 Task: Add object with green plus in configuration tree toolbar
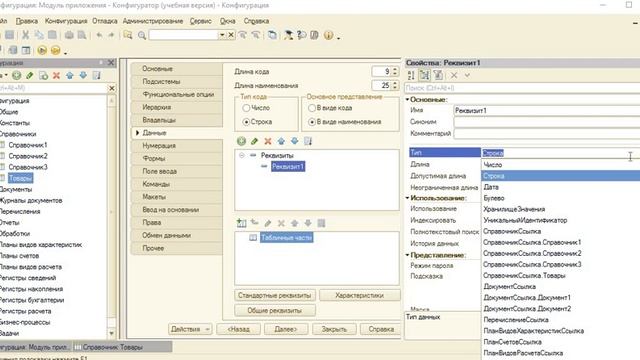(x=16, y=76)
